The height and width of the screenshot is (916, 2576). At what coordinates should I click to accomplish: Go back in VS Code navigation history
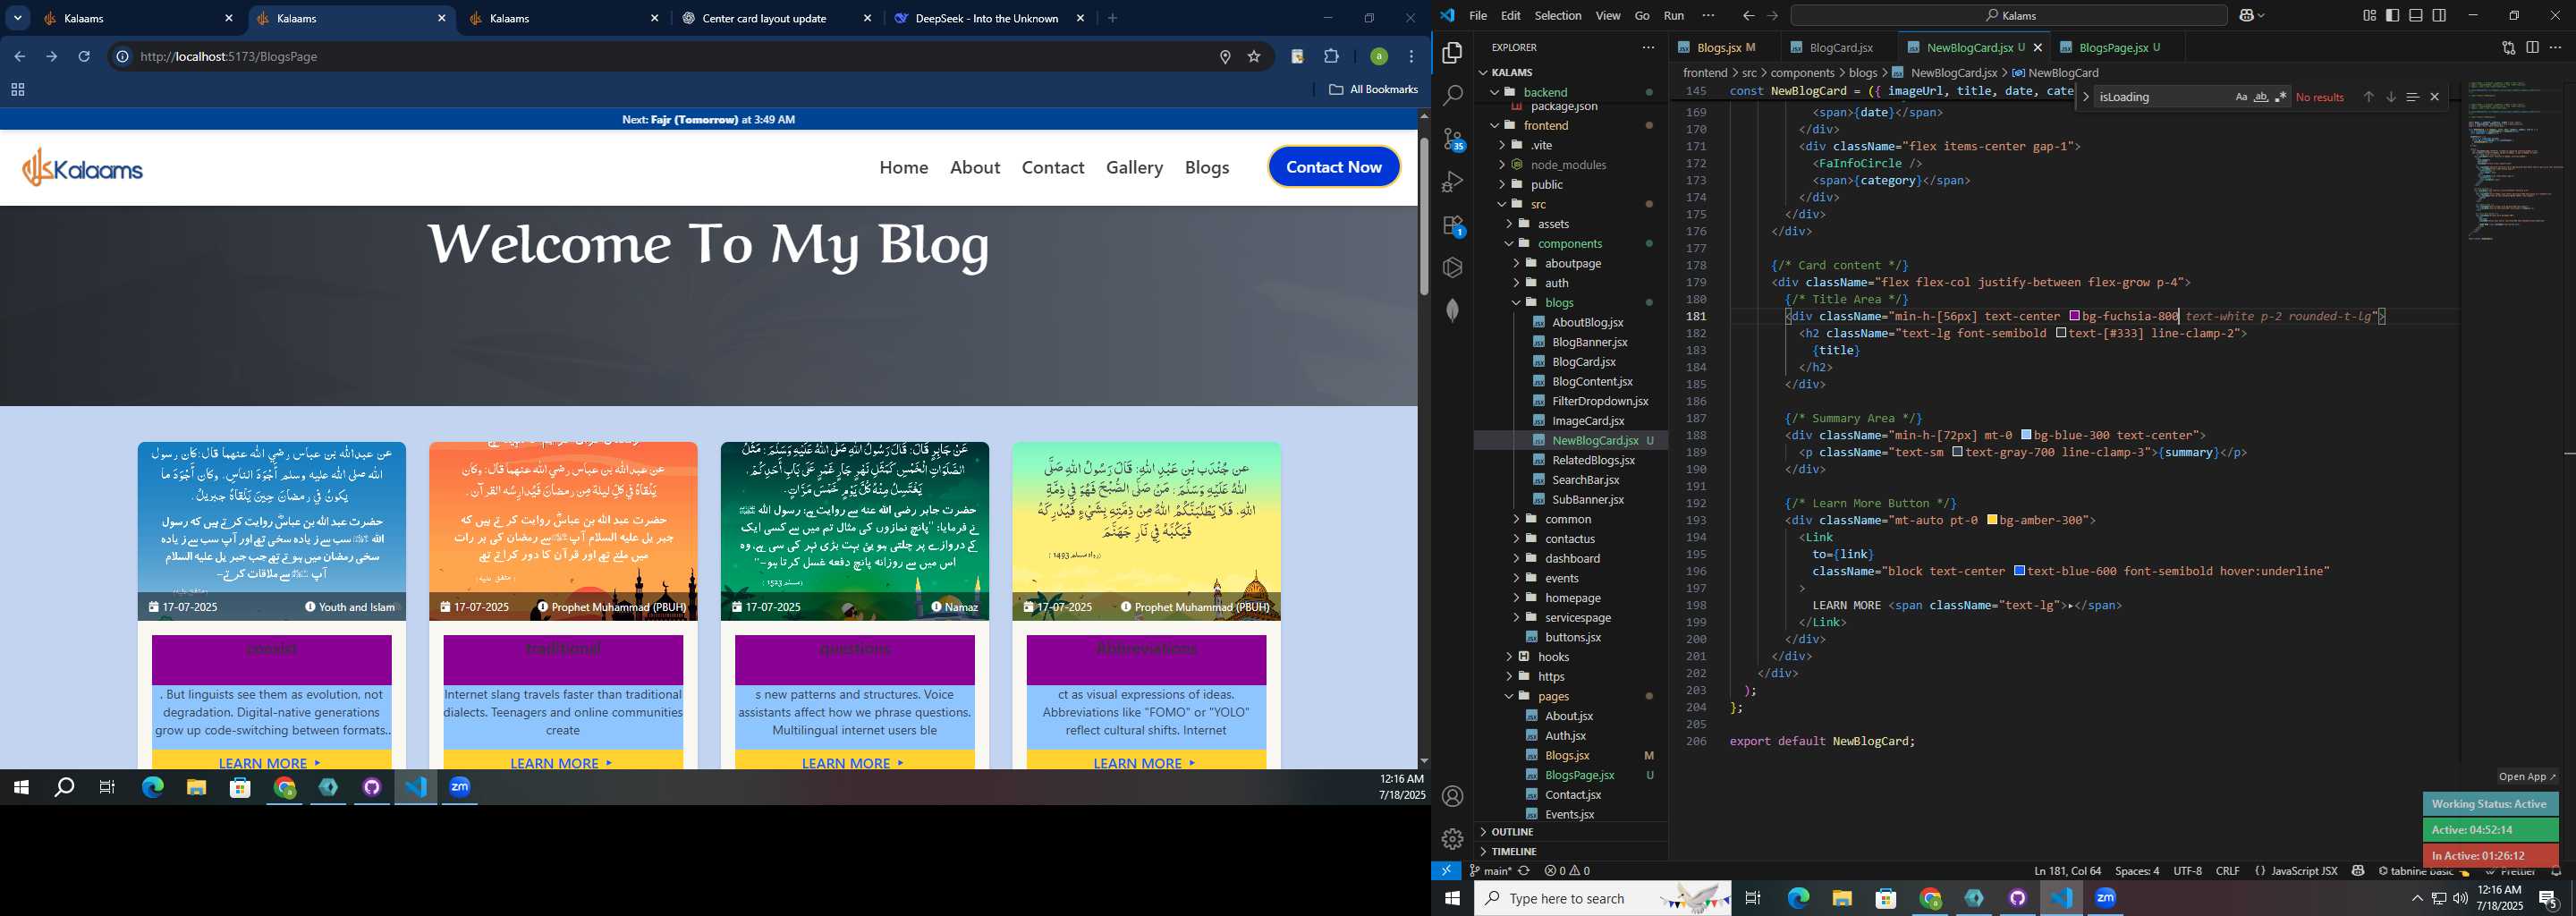[1748, 15]
